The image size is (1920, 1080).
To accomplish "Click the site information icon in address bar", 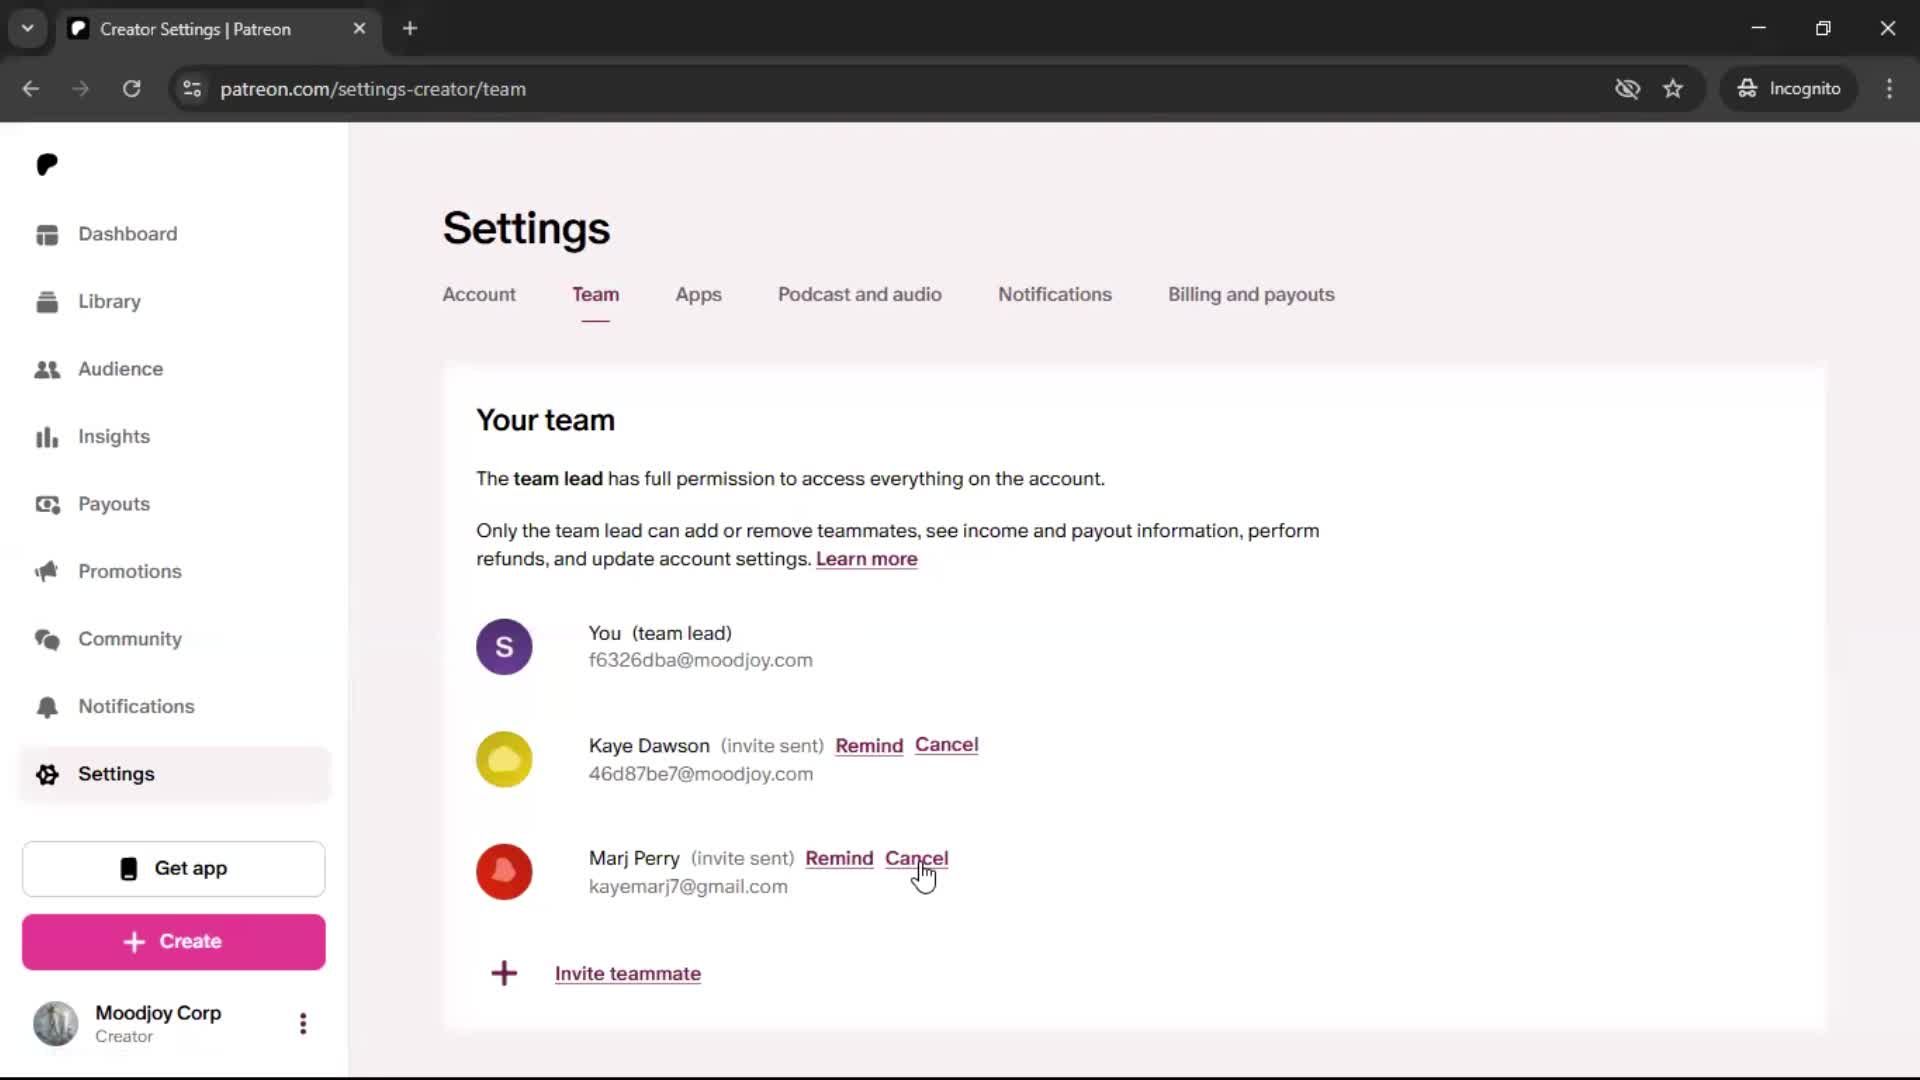I will [192, 89].
